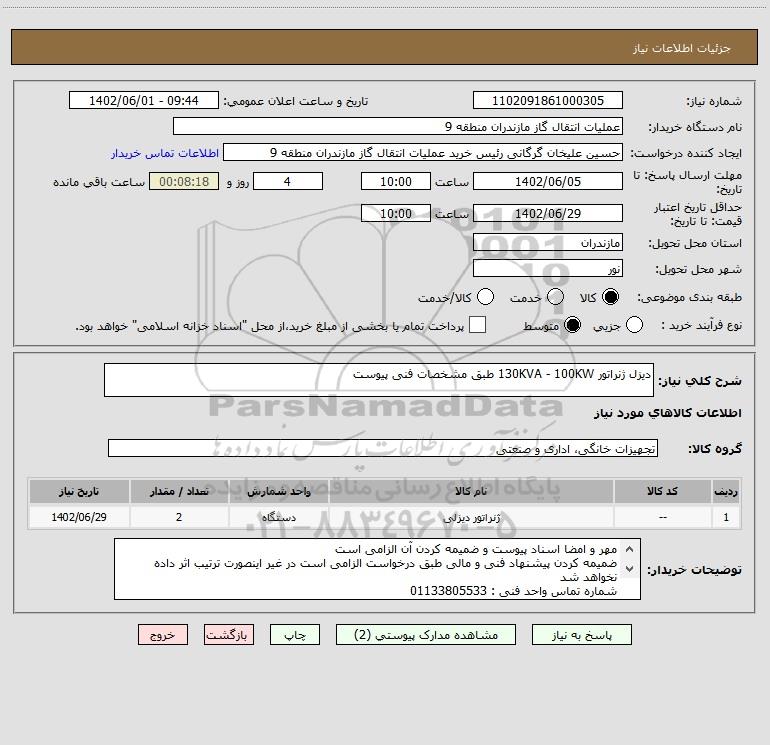Click goods group field تجهیزات خانگی، اداری و صنعتی
The width and height of the screenshot is (770, 745).
[383, 448]
